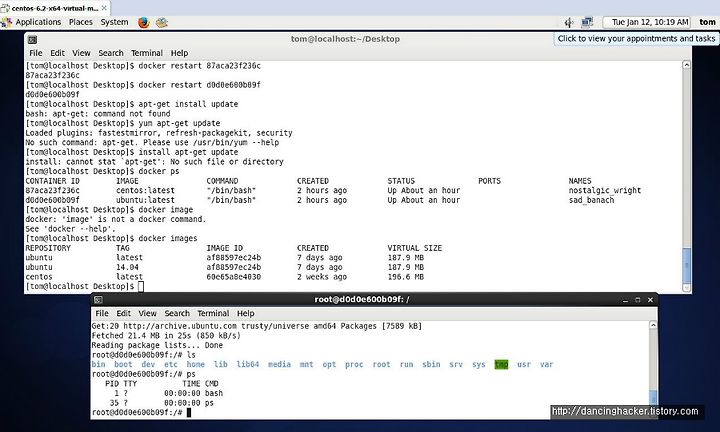Screen dimensions: 720x432
Task: Click the scrollbar thumb in root@d0d0e600b09f terminal
Action: (653, 398)
